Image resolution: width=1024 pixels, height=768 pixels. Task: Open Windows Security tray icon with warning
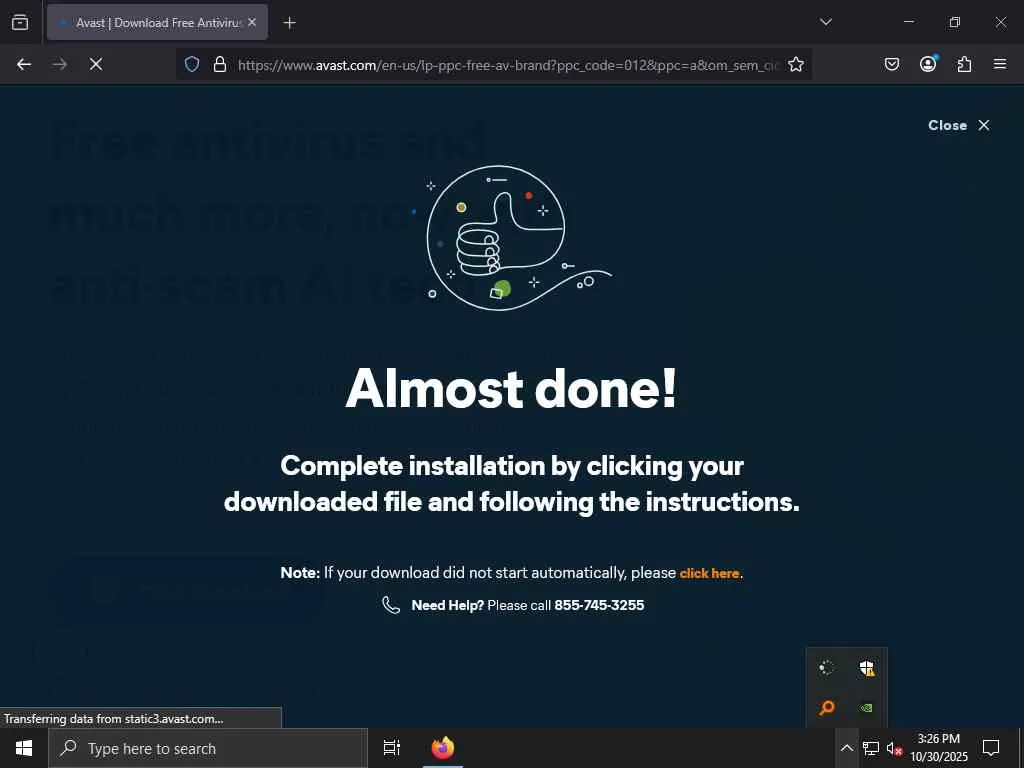867,668
